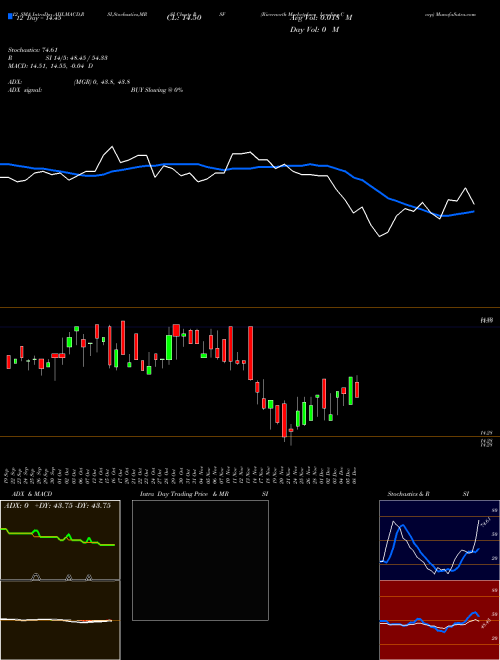Open the blue Stochastics chart panel
This screenshot has width=500, height=660.
pos(439,540)
